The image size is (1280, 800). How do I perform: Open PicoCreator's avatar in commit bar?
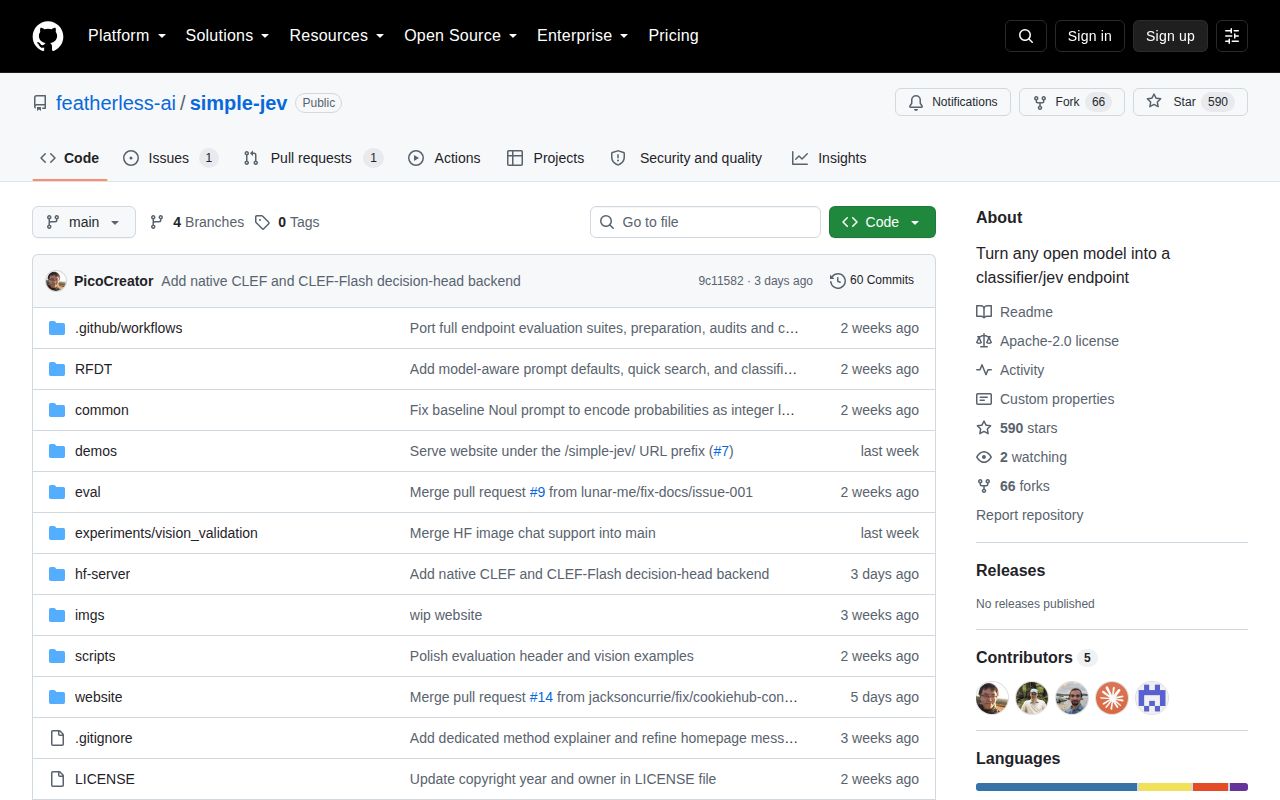tap(56, 281)
